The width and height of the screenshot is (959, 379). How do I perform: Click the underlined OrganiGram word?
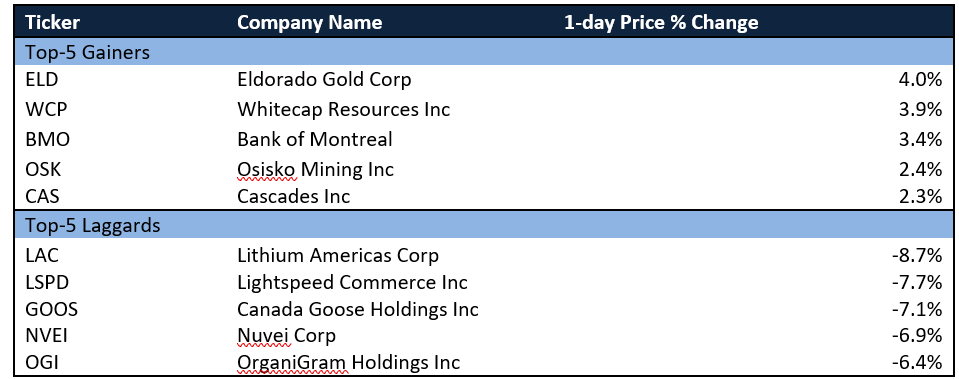[292, 362]
